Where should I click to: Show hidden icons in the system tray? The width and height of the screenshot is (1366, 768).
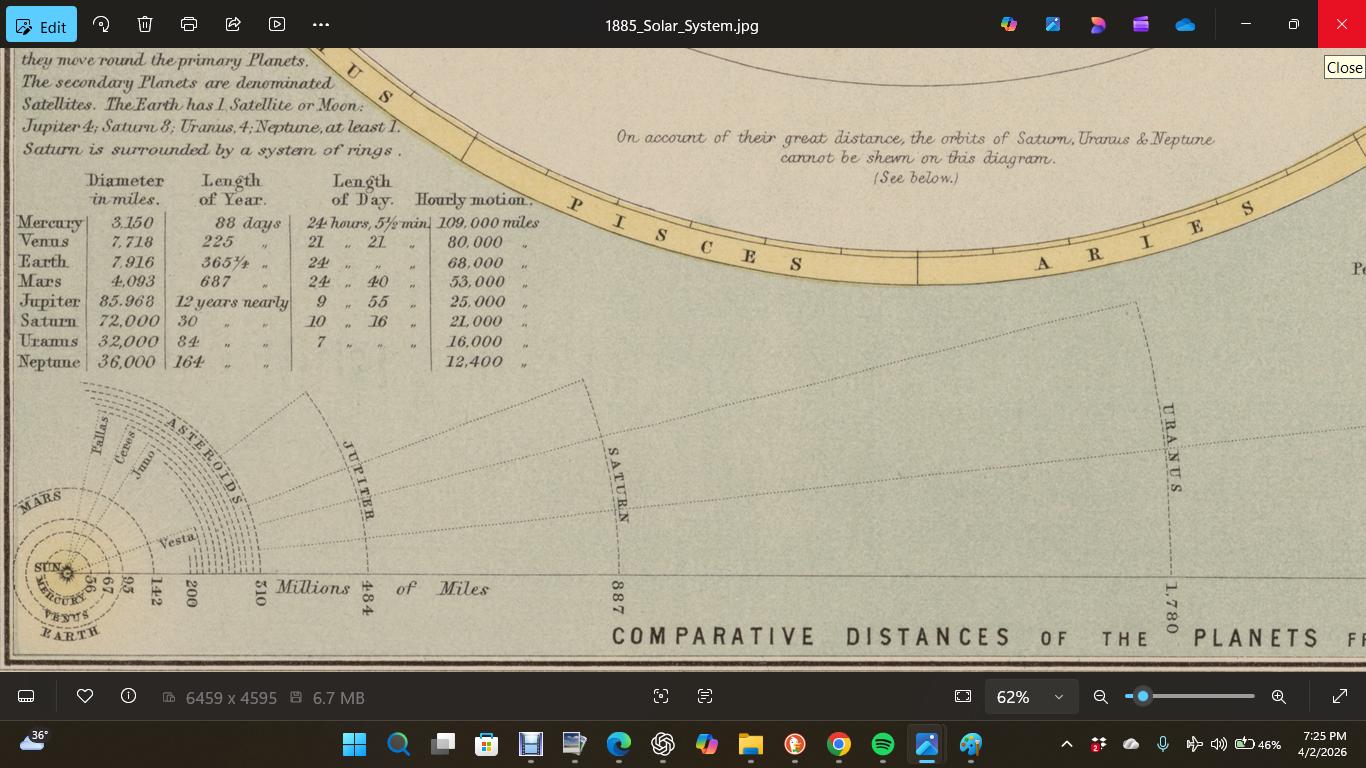click(1066, 744)
